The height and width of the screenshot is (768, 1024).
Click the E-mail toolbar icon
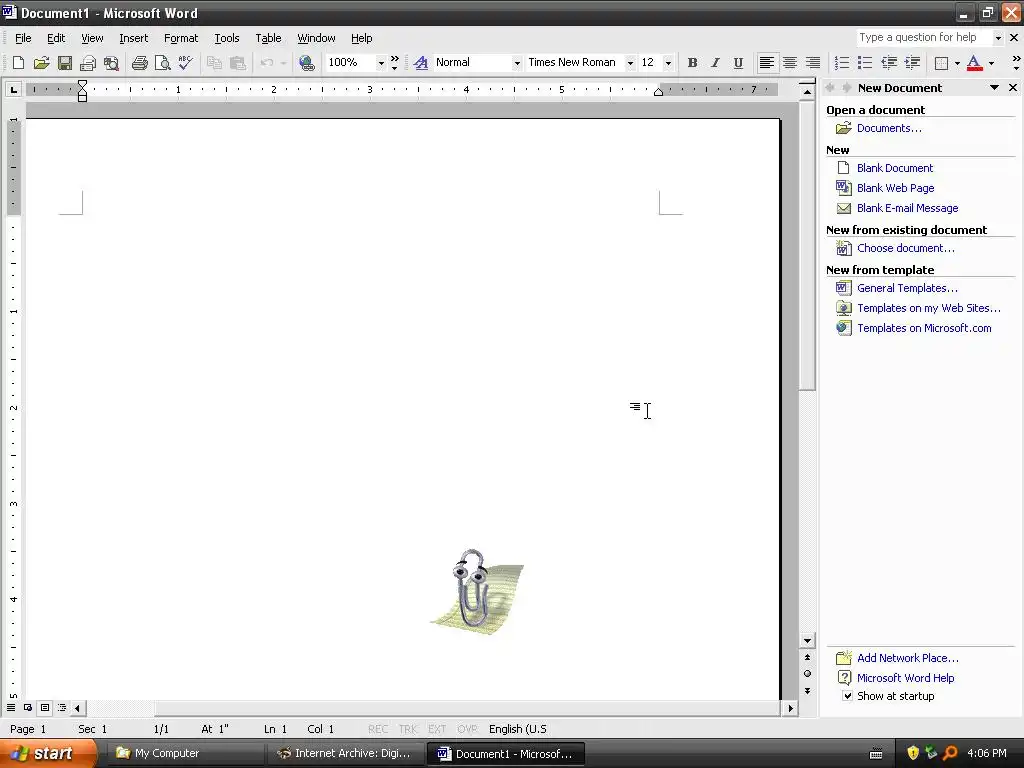point(88,63)
